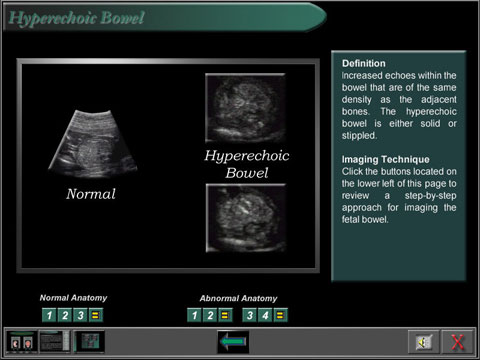
Task: Click the Hyperechoic Bowel title banner
Action: click(x=165, y=17)
